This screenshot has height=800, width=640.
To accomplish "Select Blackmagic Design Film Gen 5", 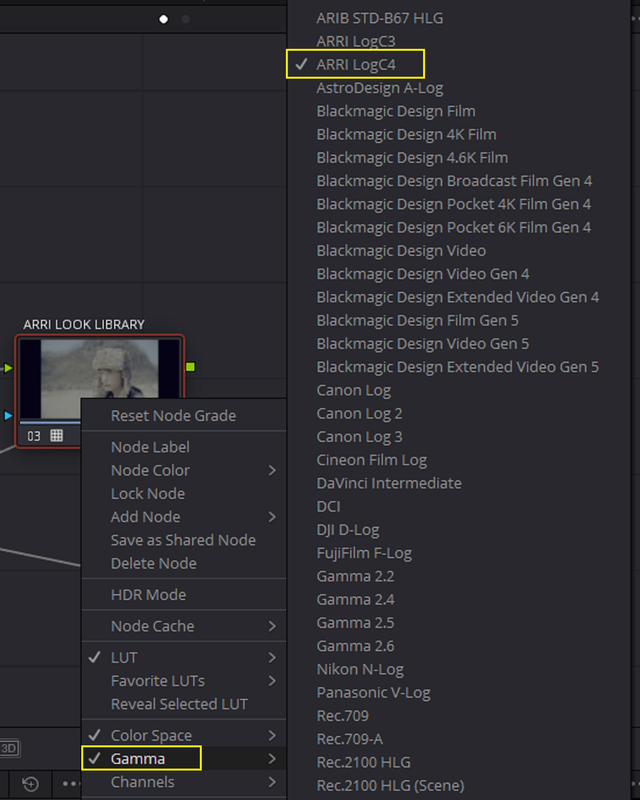I will point(417,320).
